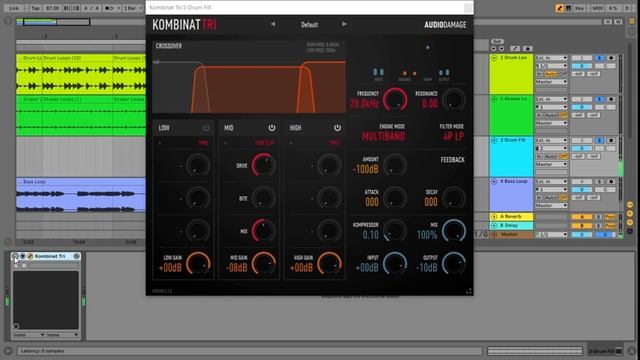Screen dimensions: 640x360
Task: Click the filter FREQUENCY knob
Action: click(x=395, y=100)
